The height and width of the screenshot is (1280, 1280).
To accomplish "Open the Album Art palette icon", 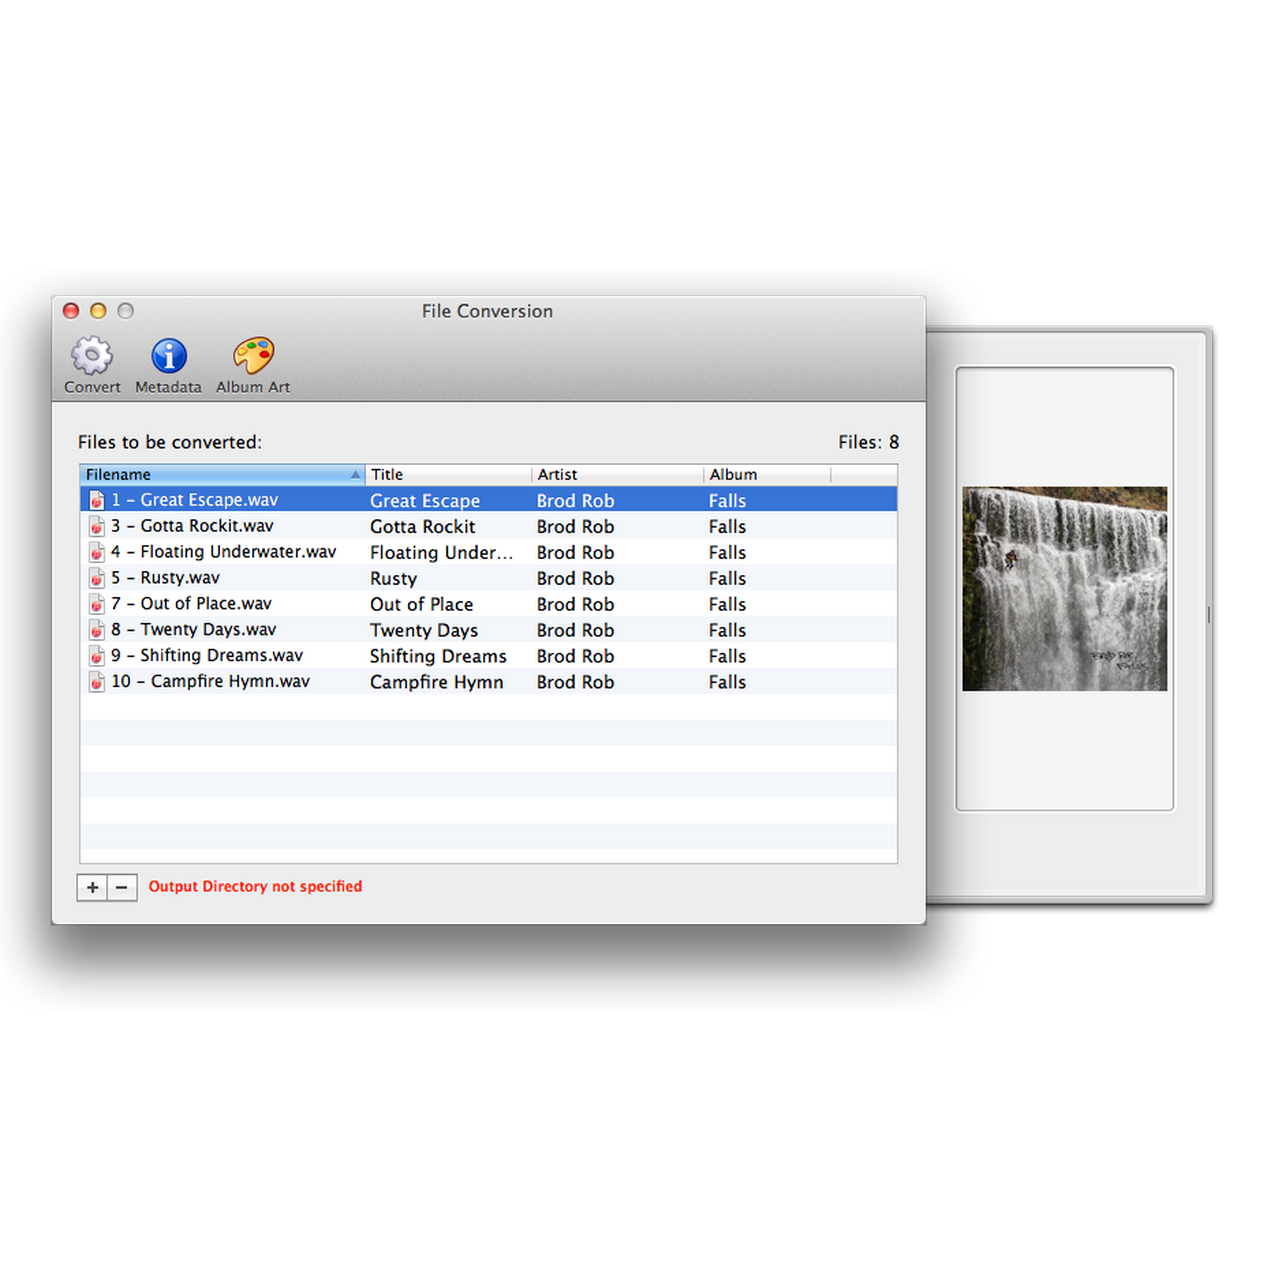I will (x=253, y=356).
